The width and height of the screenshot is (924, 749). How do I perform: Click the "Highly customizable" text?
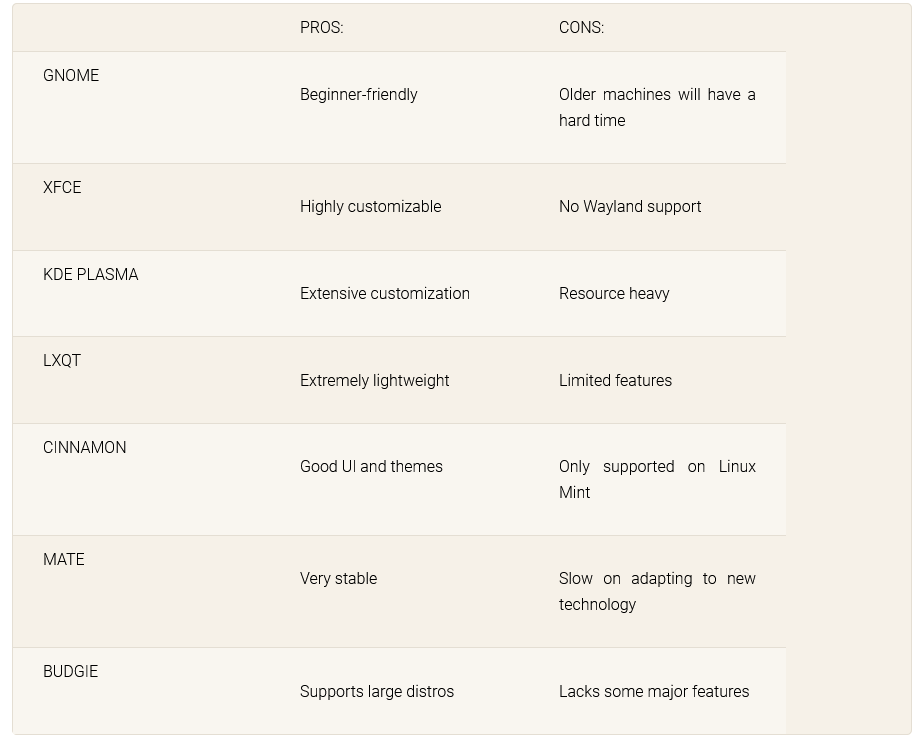tap(370, 207)
